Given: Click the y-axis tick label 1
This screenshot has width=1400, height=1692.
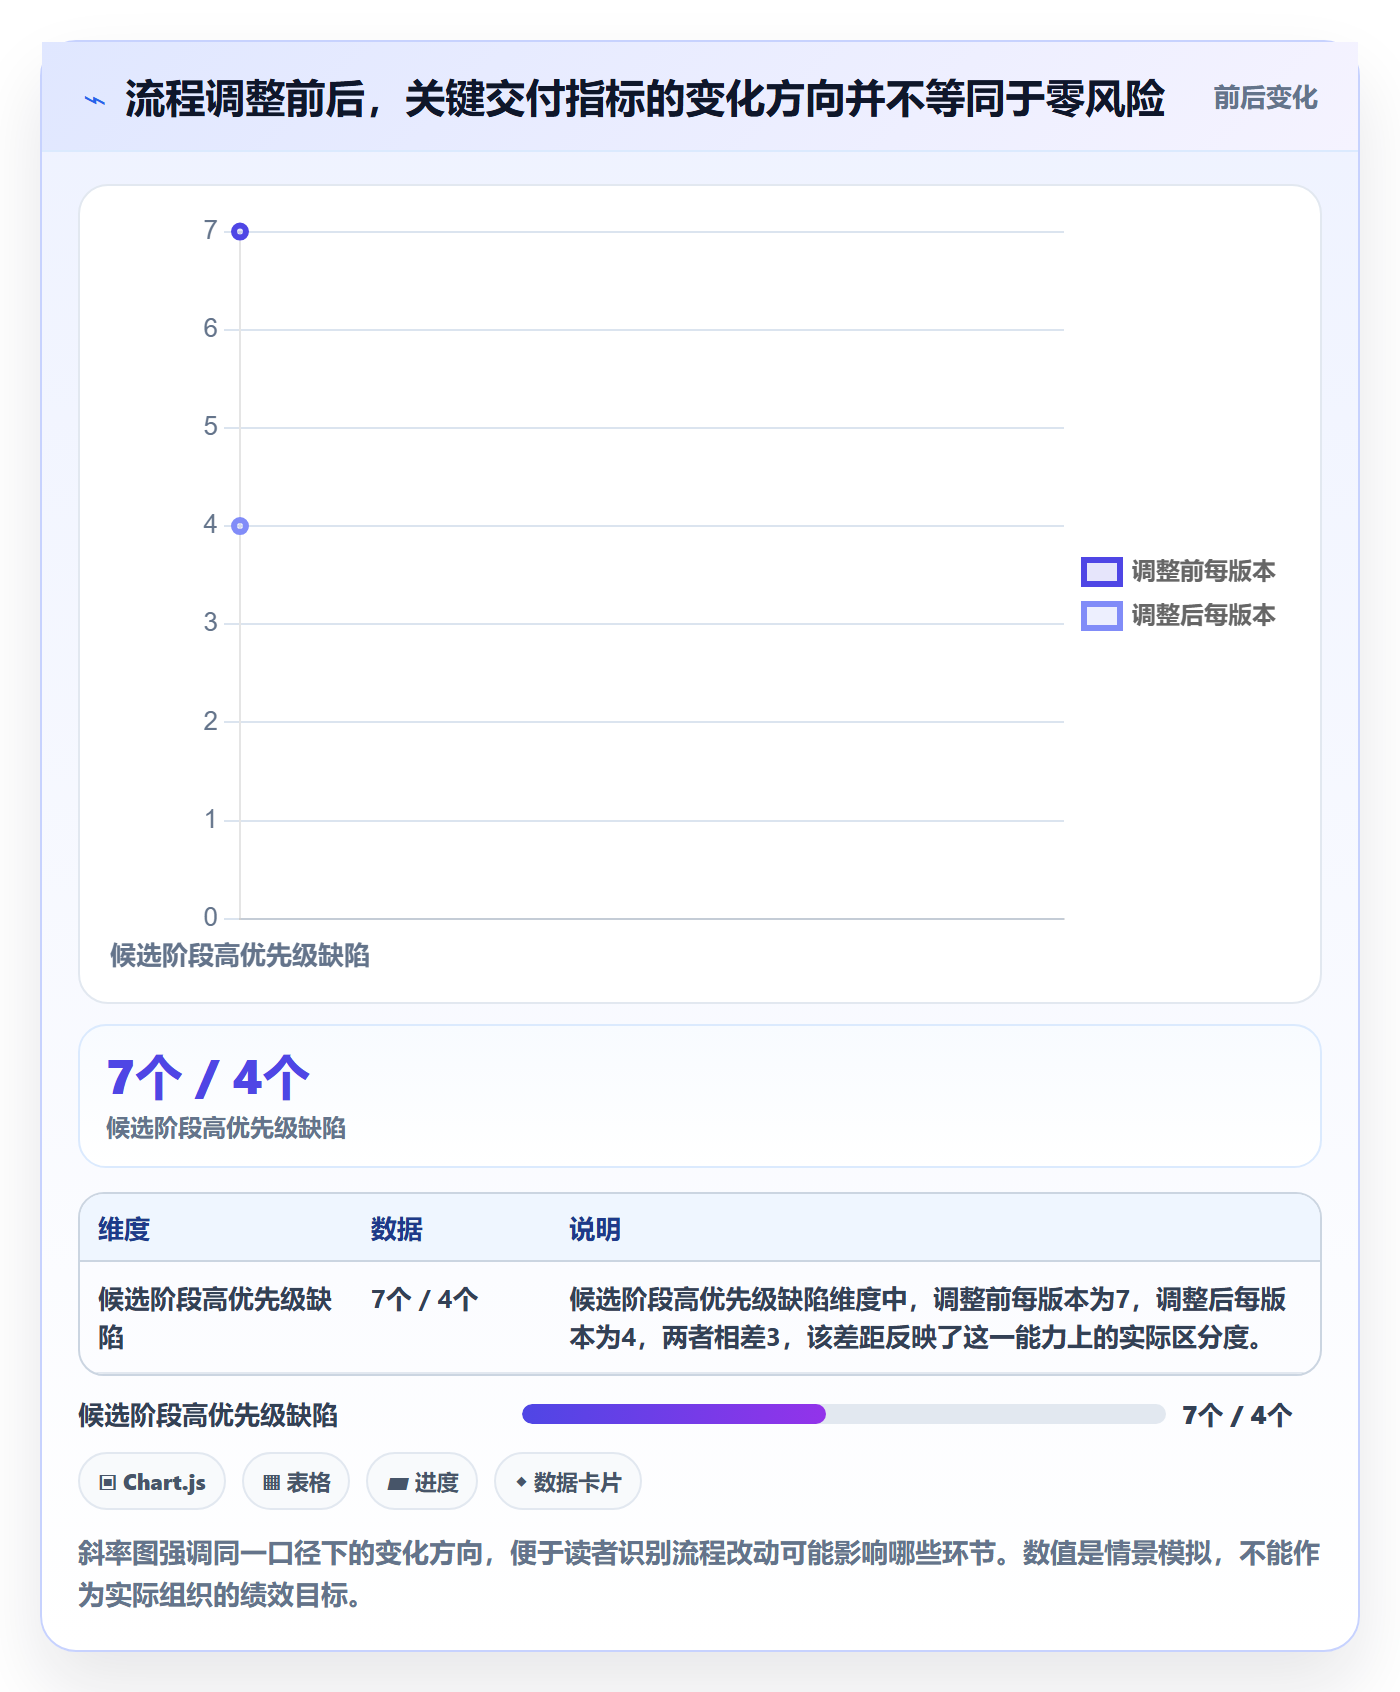Looking at the screenshot, I should (210, 819).
